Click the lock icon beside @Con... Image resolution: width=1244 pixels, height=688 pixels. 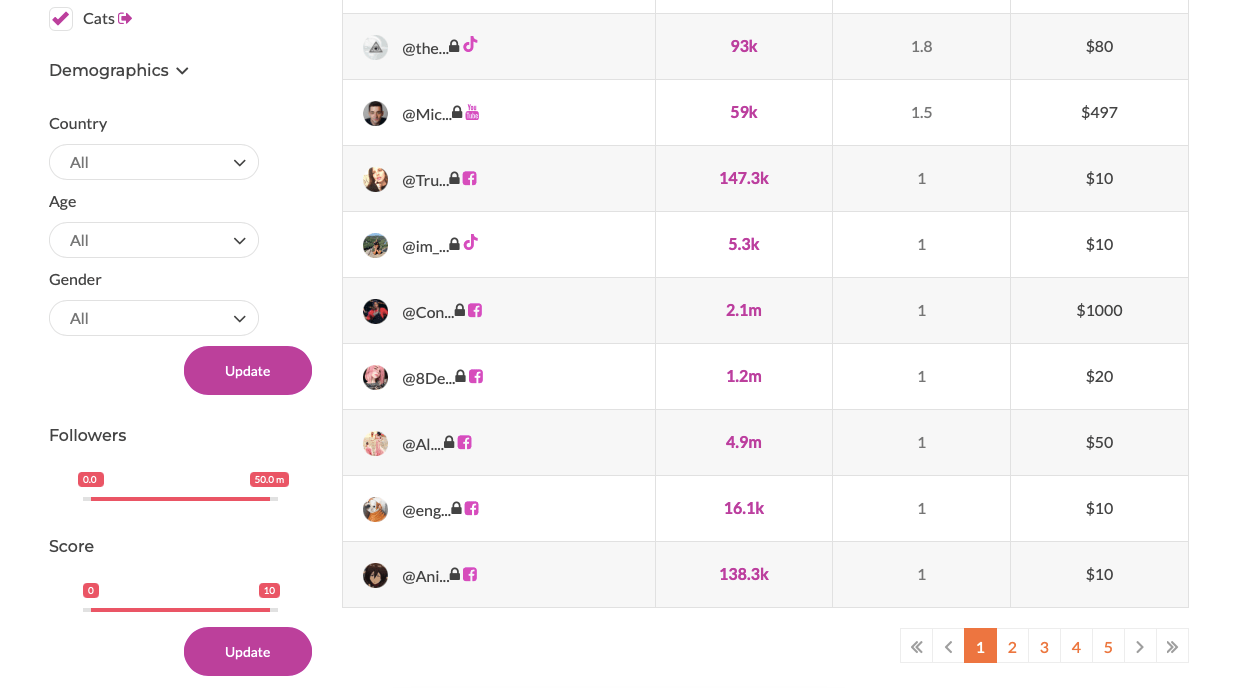tap(460, 311)
